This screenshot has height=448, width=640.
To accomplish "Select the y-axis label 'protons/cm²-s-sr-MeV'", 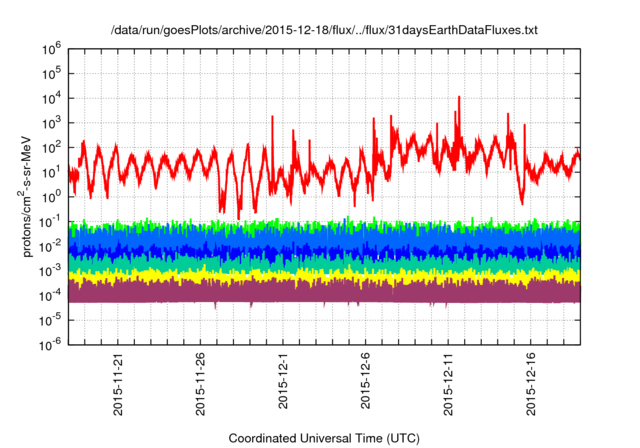I will click(26, 196).
